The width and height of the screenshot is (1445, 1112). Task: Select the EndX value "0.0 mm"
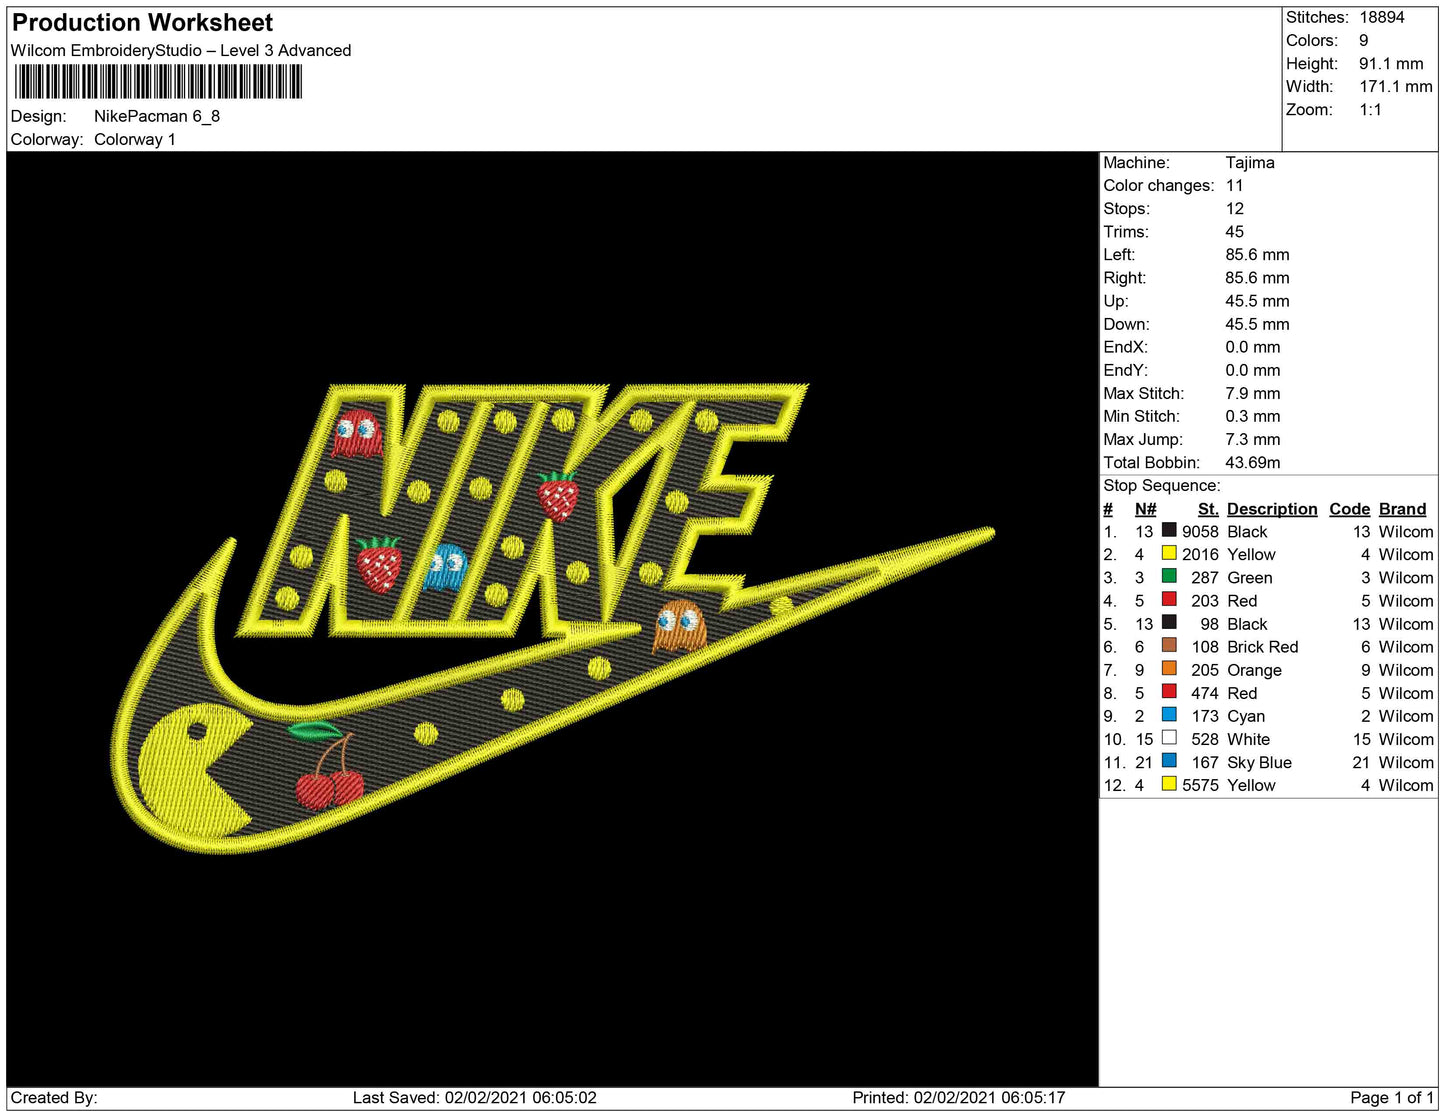click(x=1253, y=347)
